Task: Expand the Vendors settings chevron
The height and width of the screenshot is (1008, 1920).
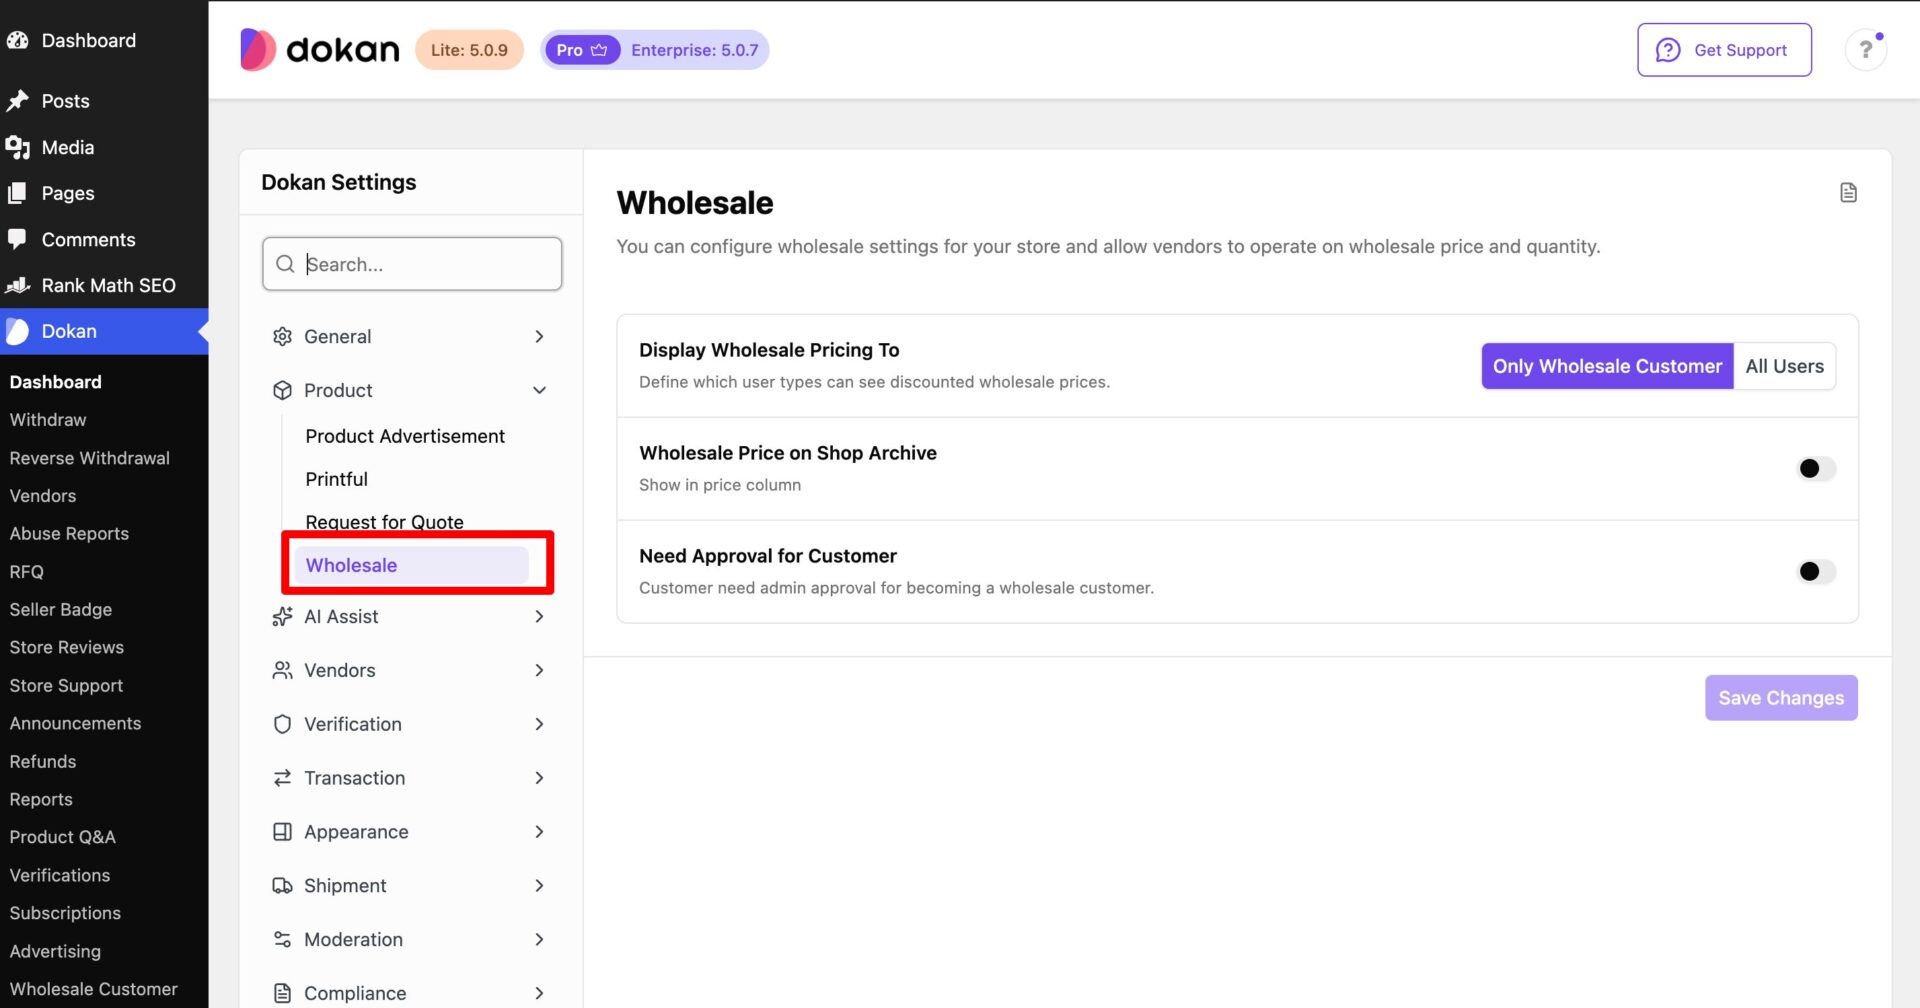Action: [539, 671]
